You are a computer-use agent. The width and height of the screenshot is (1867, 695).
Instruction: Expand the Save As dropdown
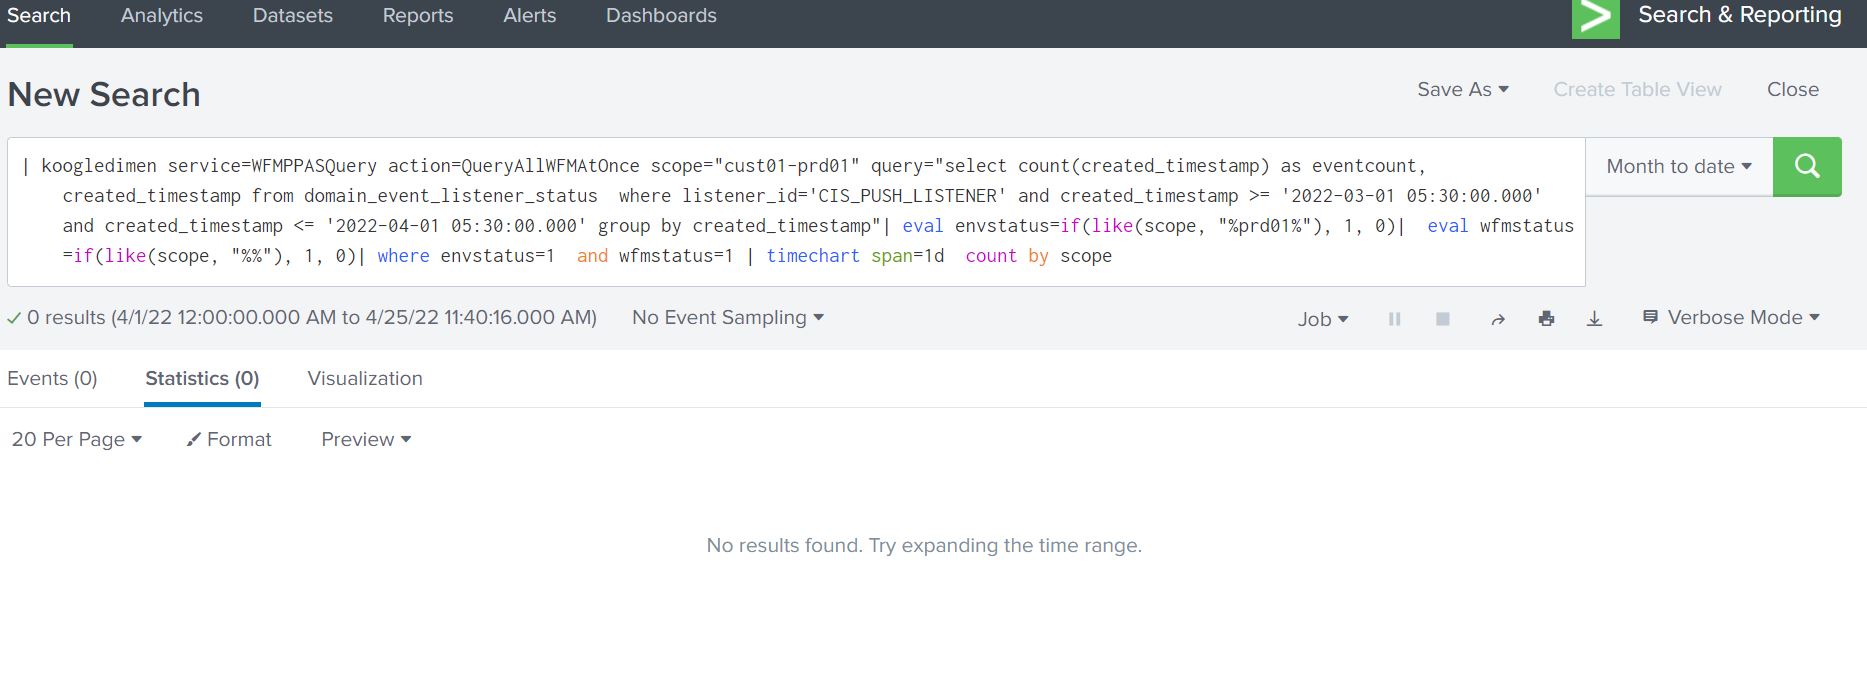point(1462,90)
